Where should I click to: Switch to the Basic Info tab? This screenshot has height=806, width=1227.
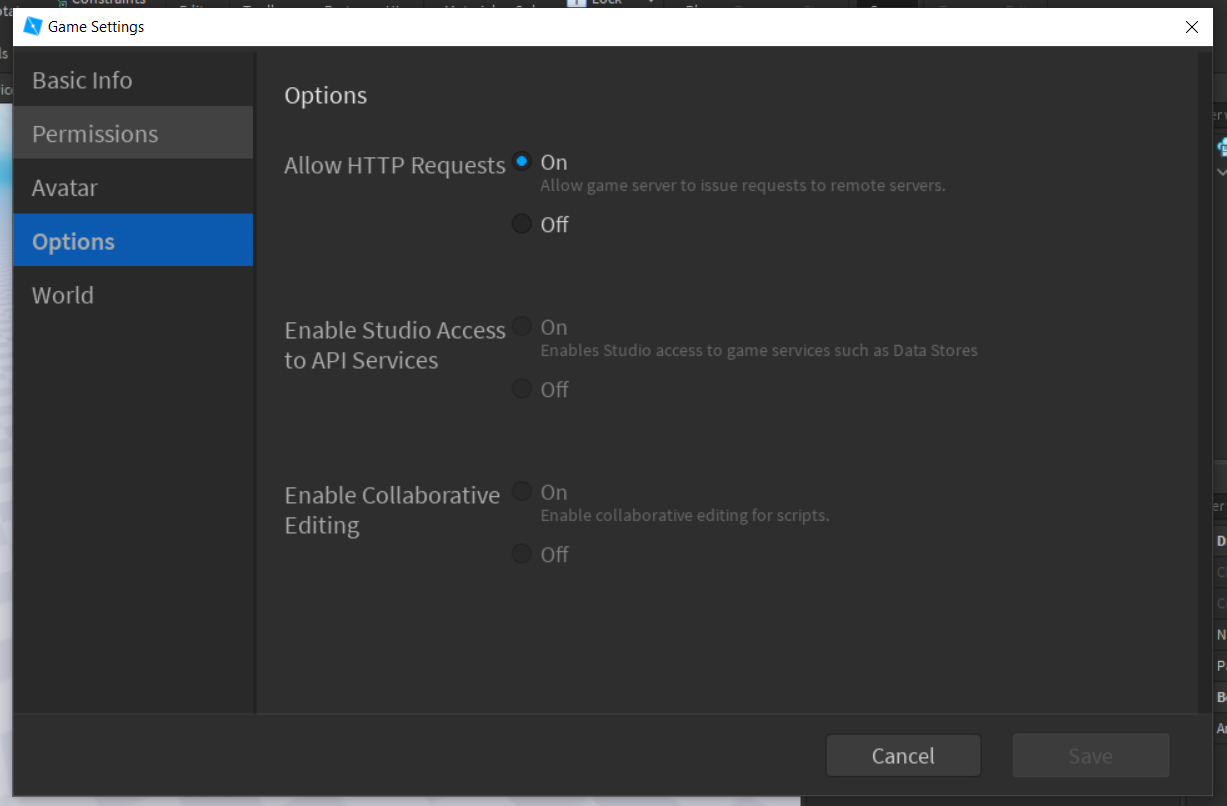82,79
